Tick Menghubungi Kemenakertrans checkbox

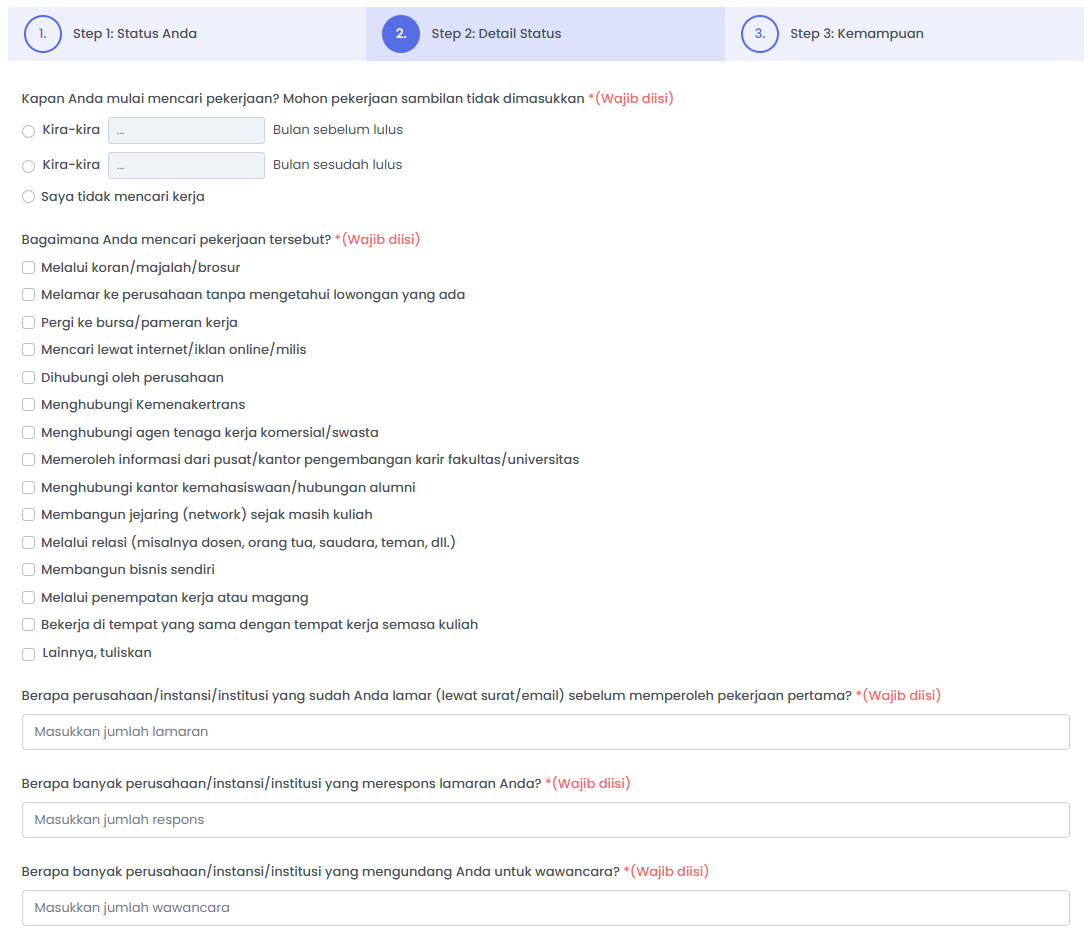(29, 405)
